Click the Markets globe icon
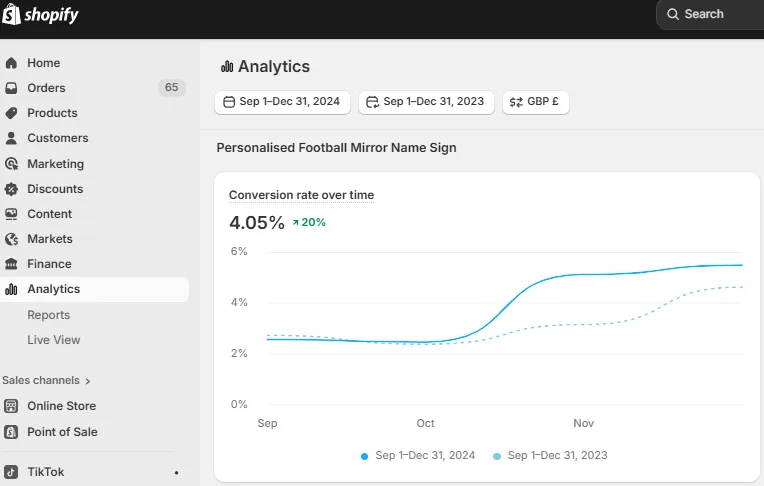The image size is (764, 486). click(x=11, y=239)
